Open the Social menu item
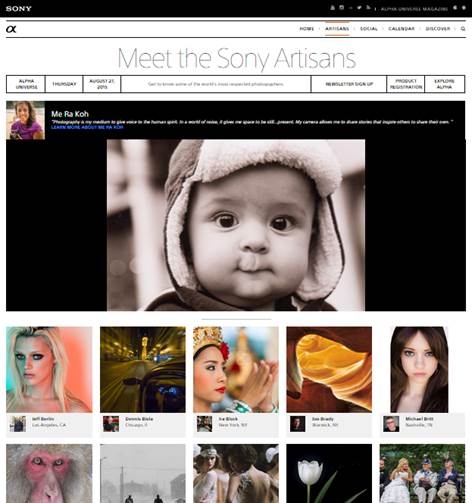 [x=369, y=29]
